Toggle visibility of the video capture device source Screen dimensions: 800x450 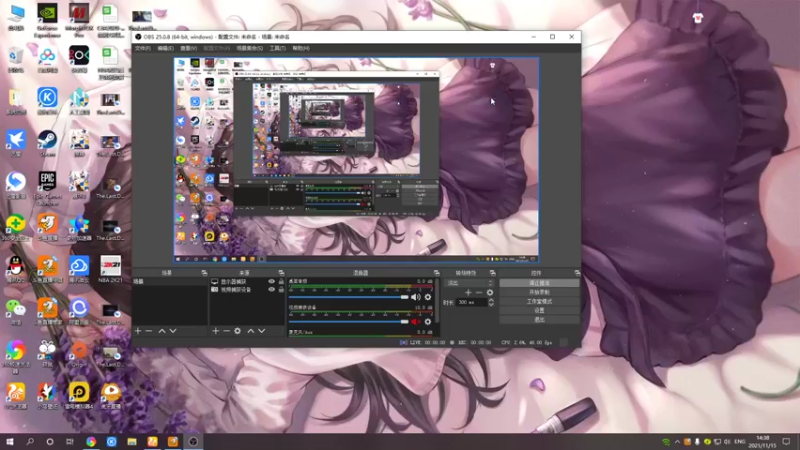pyautogui.click(x=271, y=289)
